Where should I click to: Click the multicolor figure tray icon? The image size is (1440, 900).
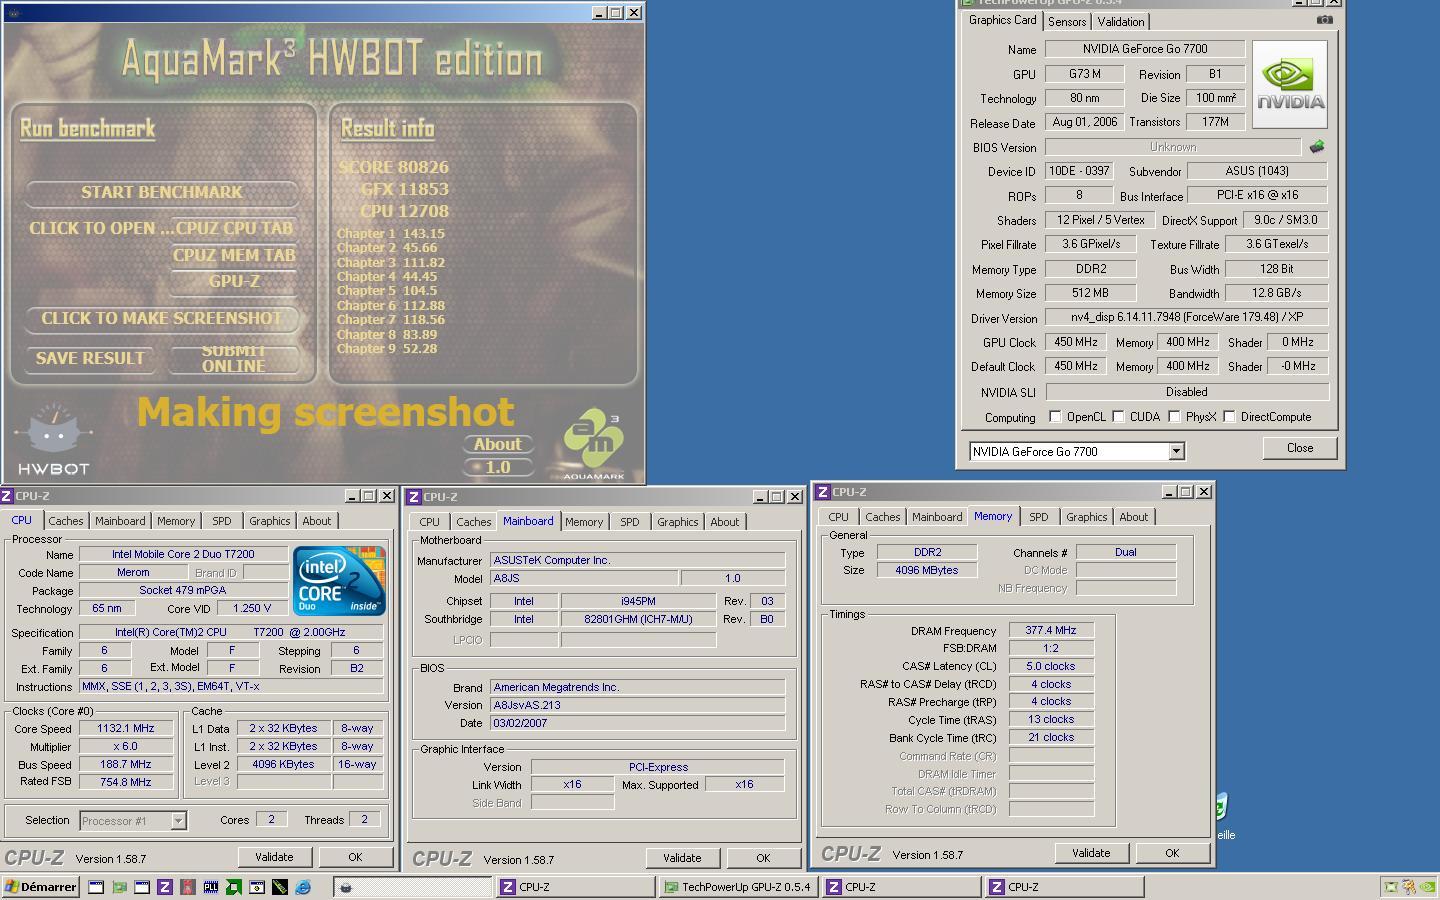[x=1409, y=887]
